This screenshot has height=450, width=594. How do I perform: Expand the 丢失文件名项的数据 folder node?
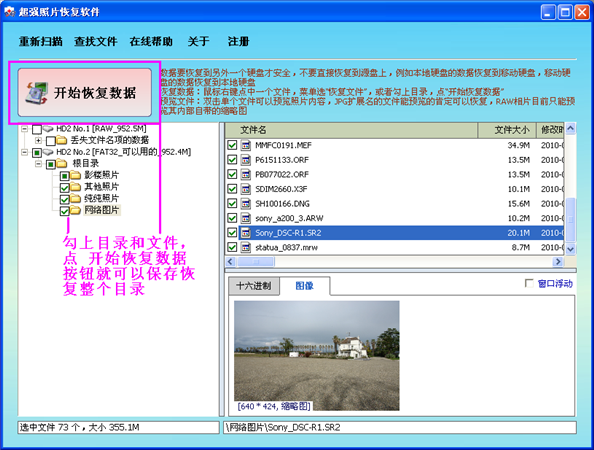38,141
